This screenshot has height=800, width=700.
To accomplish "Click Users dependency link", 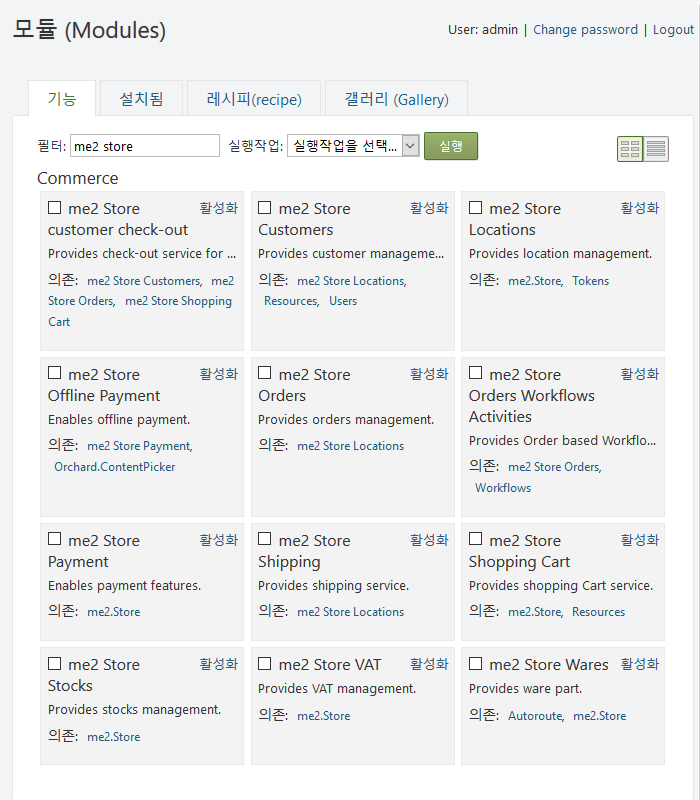I will click(343, 301).
